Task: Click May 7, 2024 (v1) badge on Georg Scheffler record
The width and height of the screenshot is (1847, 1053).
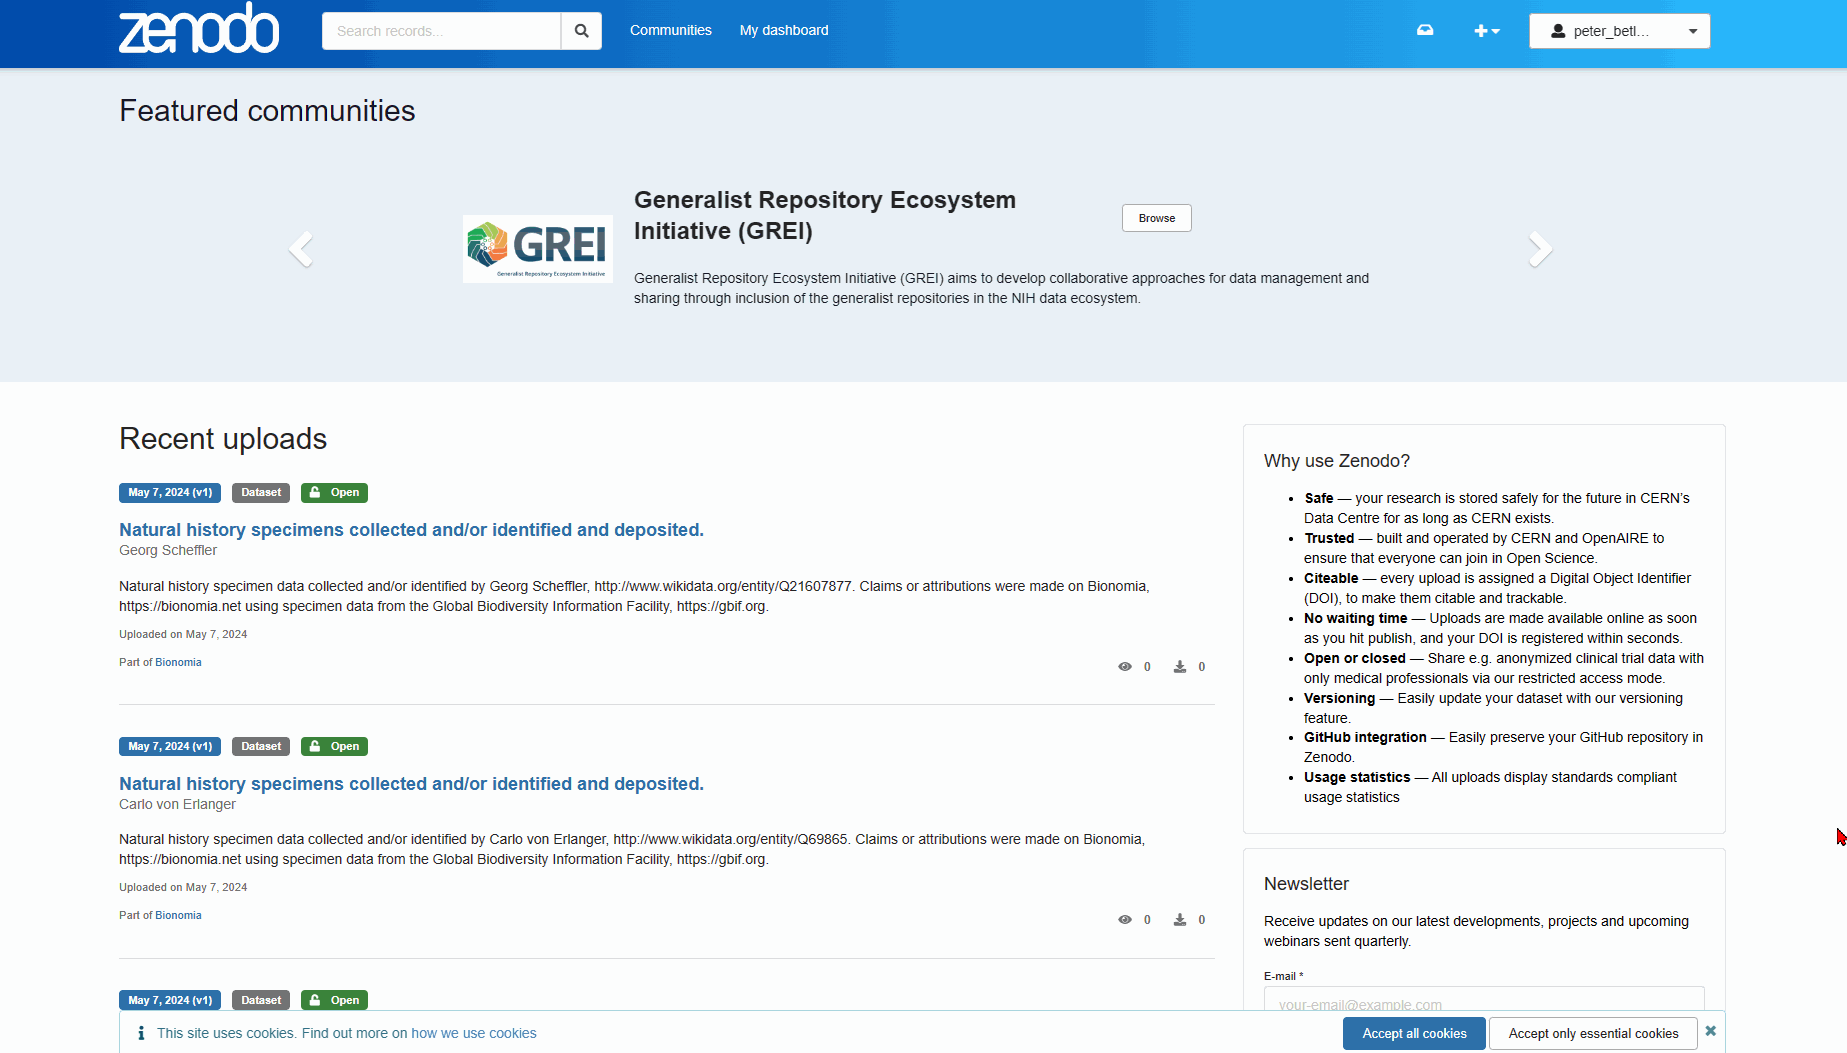Action: coord(170,493)
